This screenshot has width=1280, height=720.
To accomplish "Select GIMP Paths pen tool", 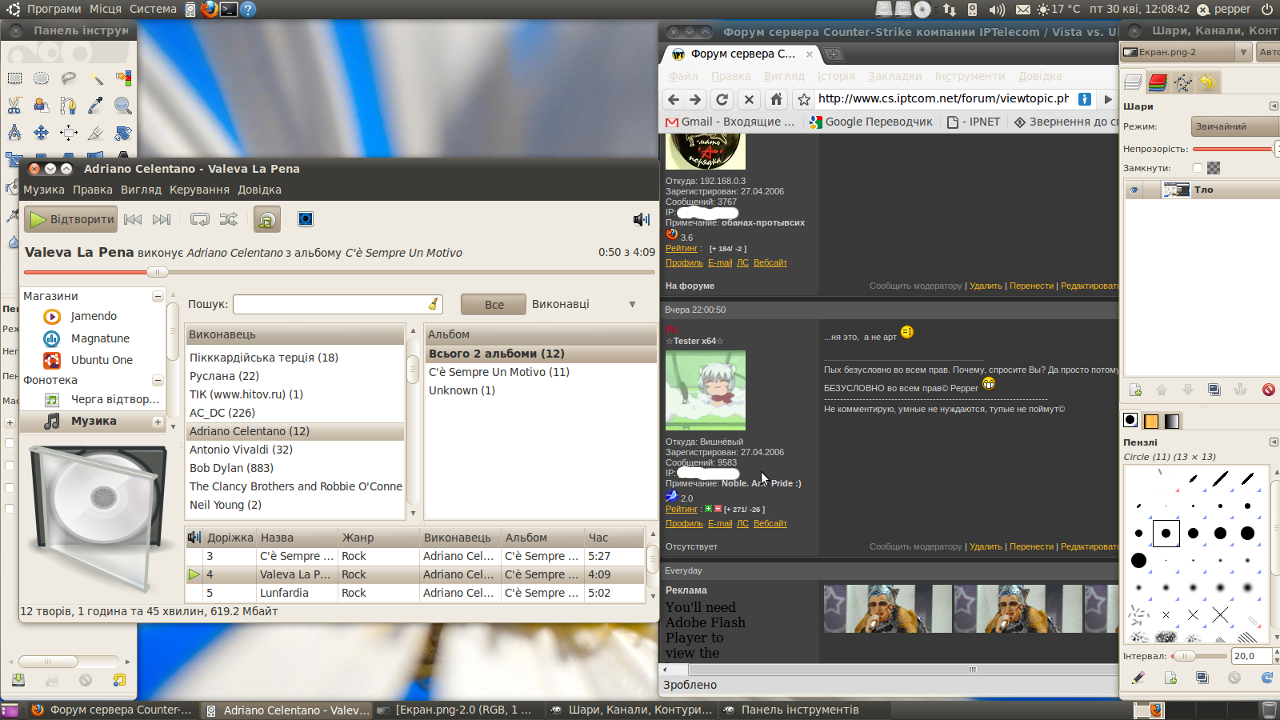I will [69, 105].
